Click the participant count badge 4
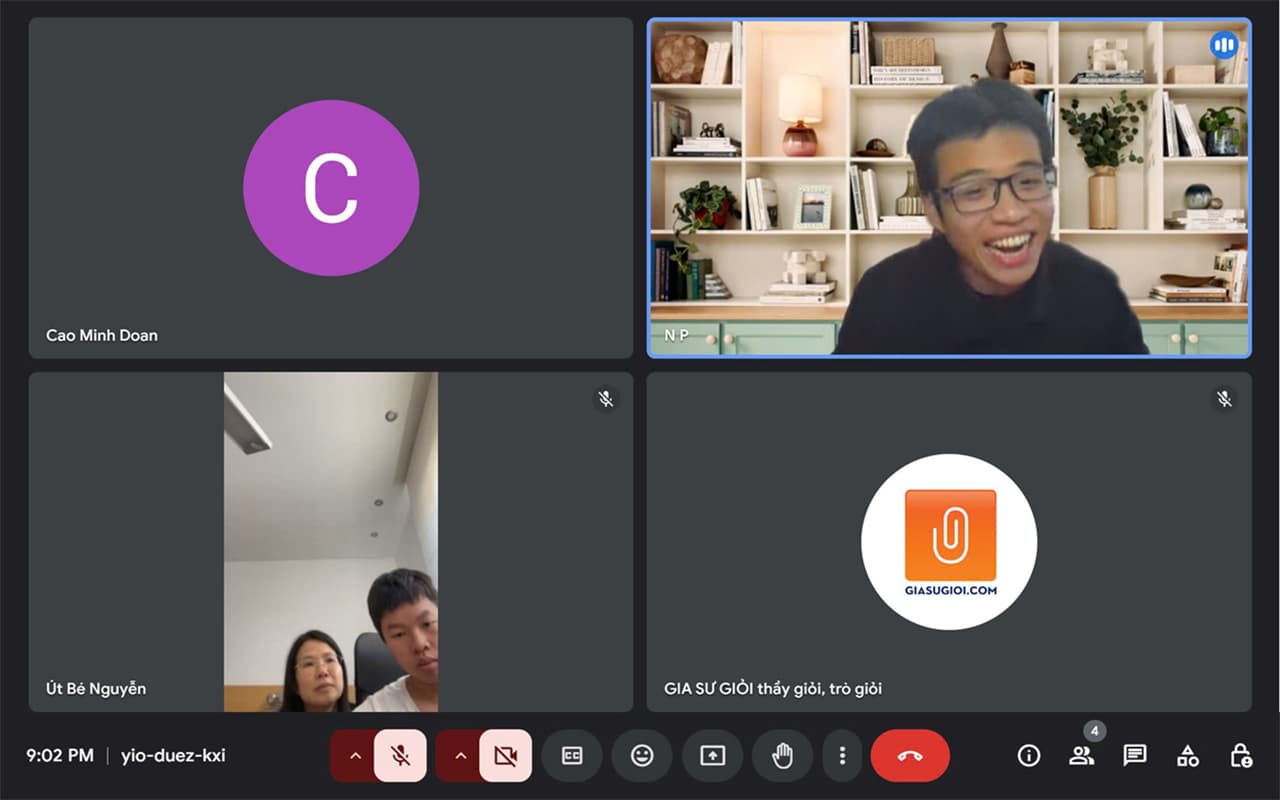1280x800 pixels. [x=1095, y=731]
